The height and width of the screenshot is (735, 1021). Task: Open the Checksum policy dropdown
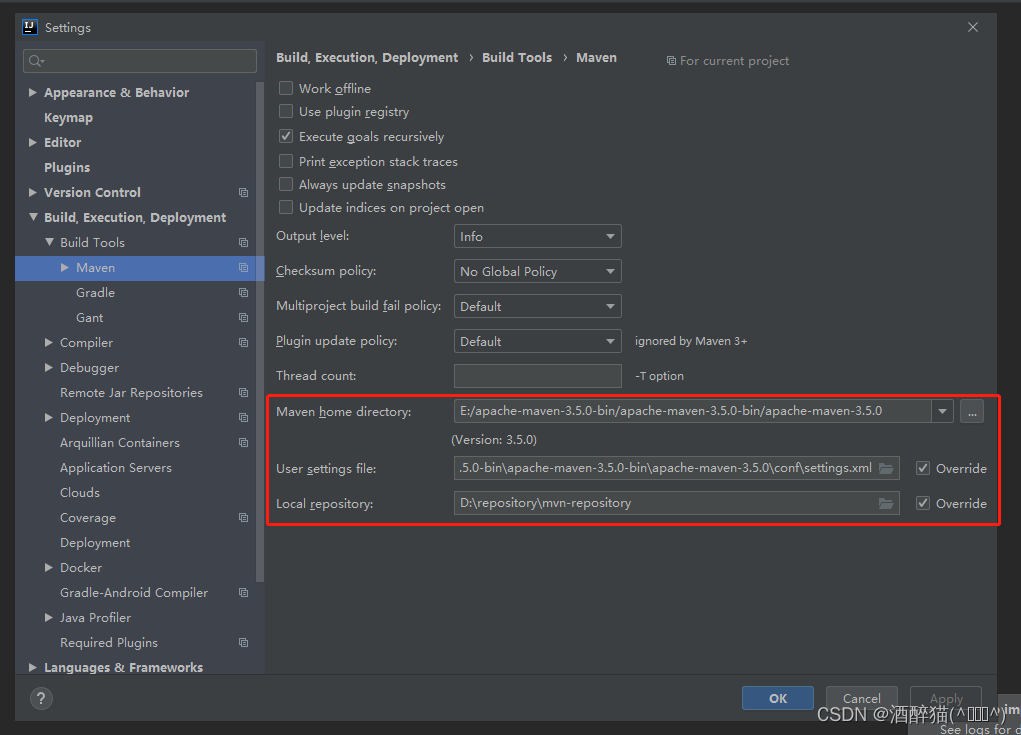coord(537,271)
